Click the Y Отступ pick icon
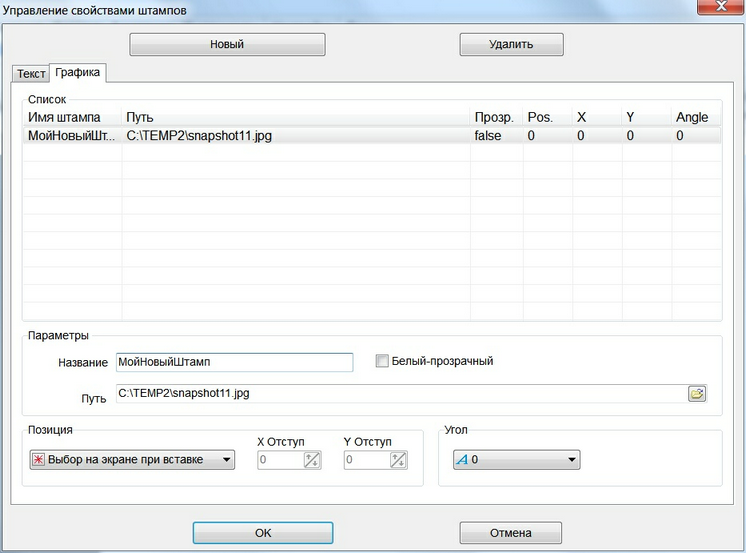The width and height of the screenshot is (746, 553). point(398,460)
